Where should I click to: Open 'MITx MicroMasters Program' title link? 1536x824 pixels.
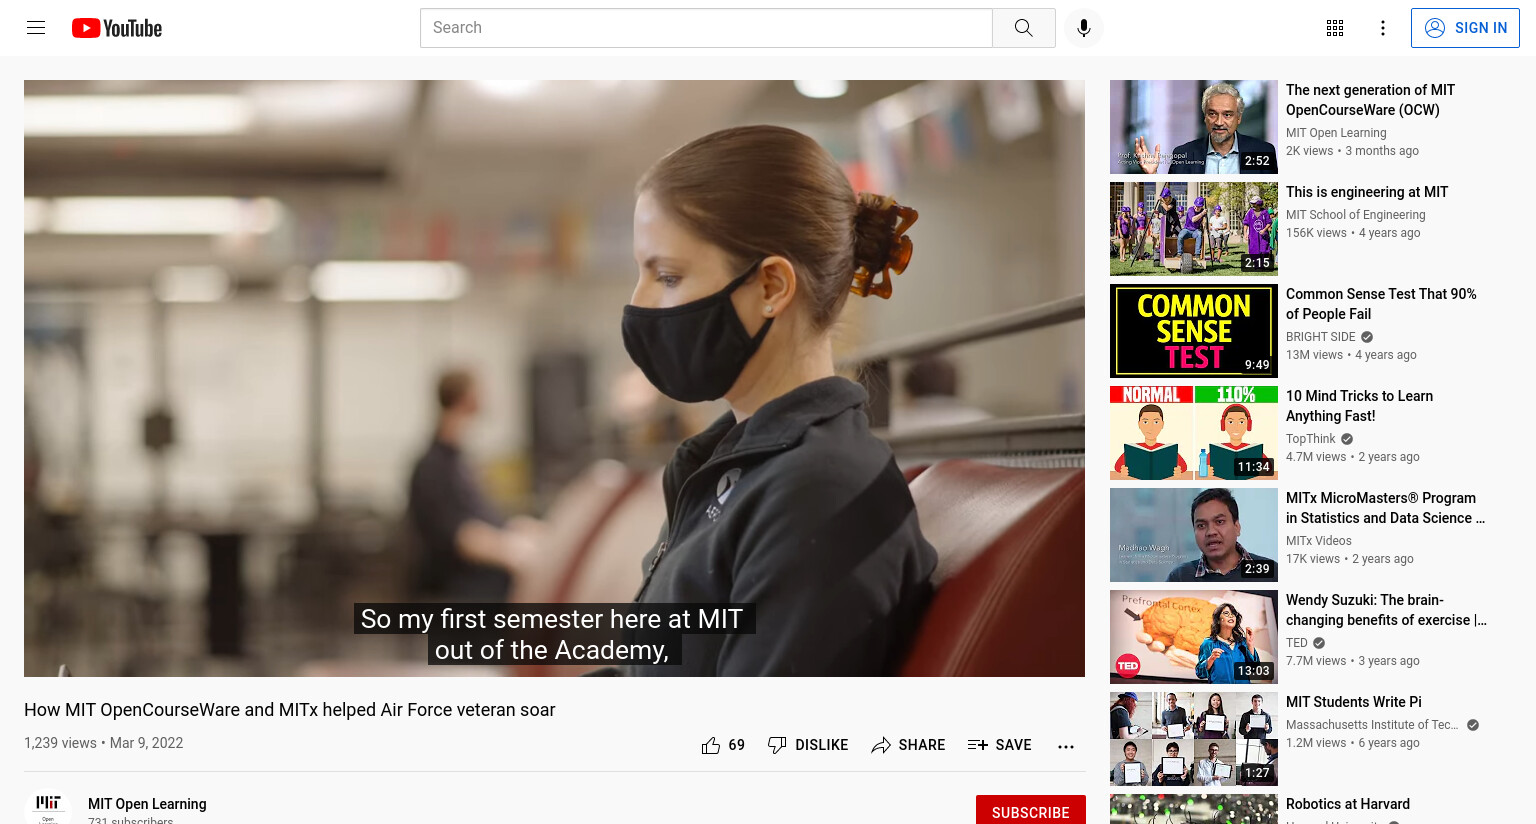[1385, 508]
